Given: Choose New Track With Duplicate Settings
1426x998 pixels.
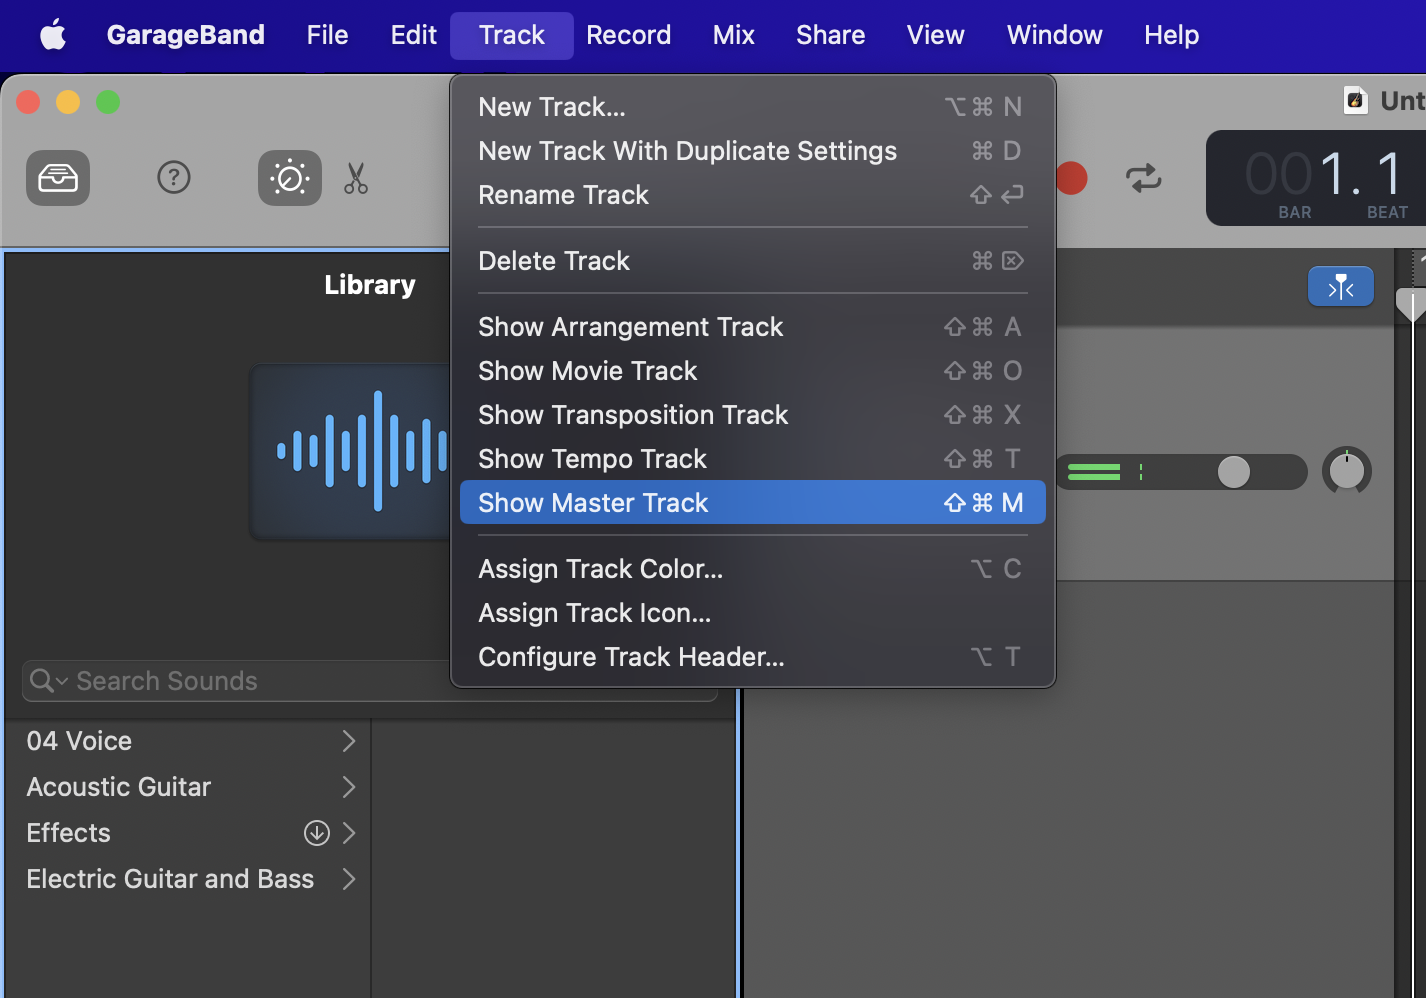Looking at the screenshot, I should point(753,151).
